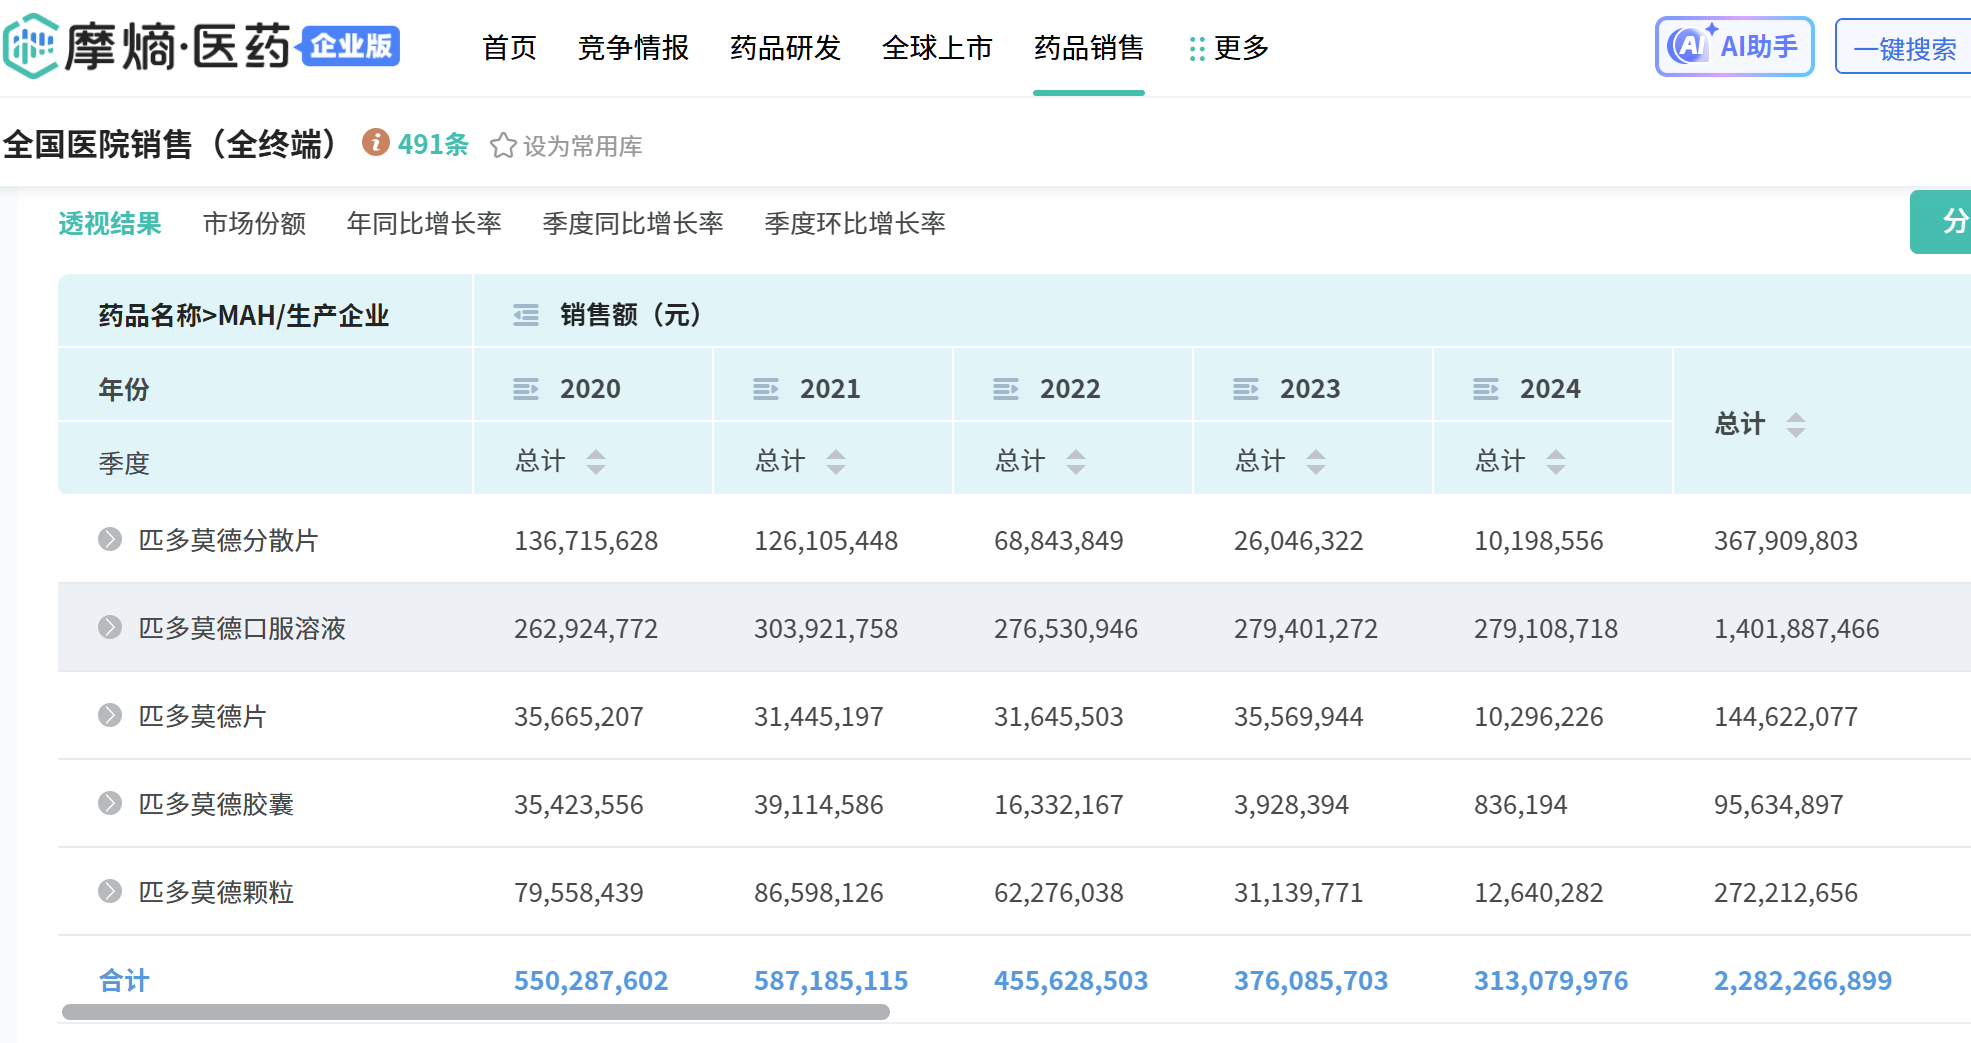Click the expand icon next to 2020
This screenshot has height=1043, width=1971.
[x=526, y=389]
